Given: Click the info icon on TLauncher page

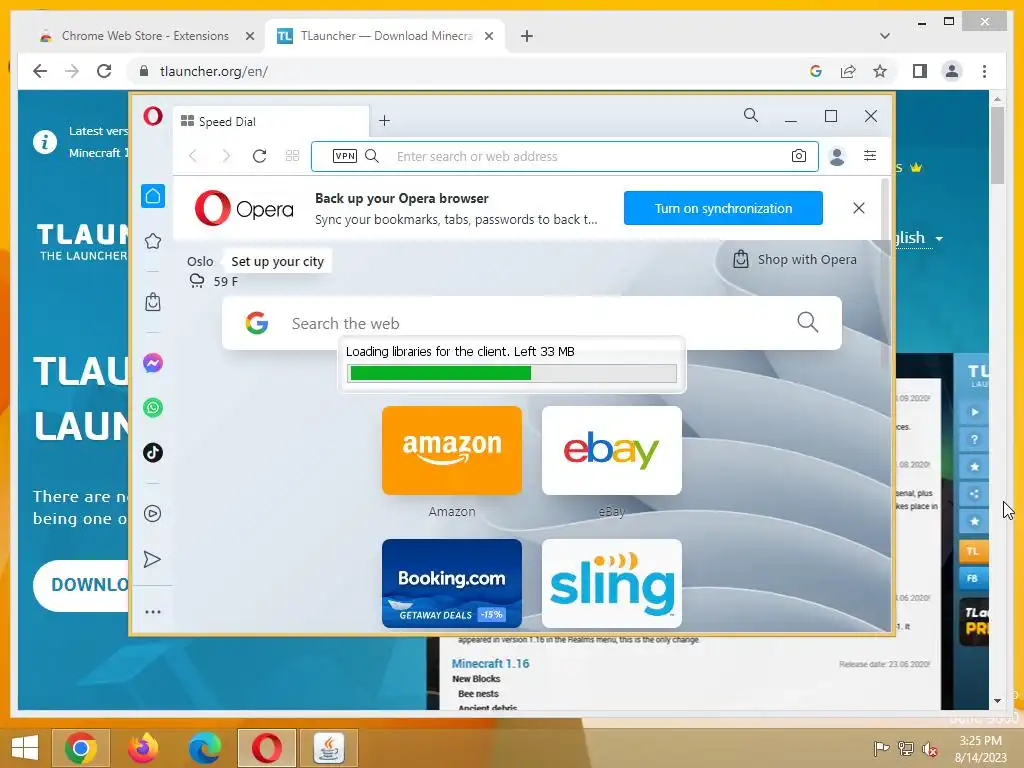Looking at the screenshot, I should 45,142.
